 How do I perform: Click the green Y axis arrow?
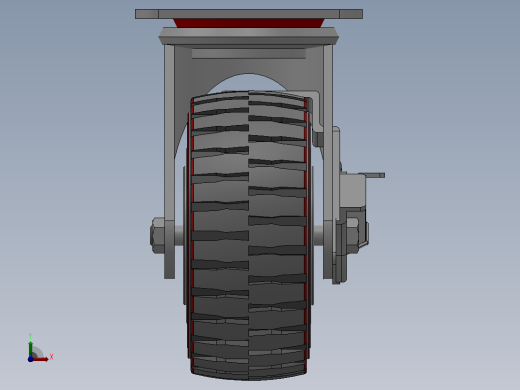pos(30,349)
